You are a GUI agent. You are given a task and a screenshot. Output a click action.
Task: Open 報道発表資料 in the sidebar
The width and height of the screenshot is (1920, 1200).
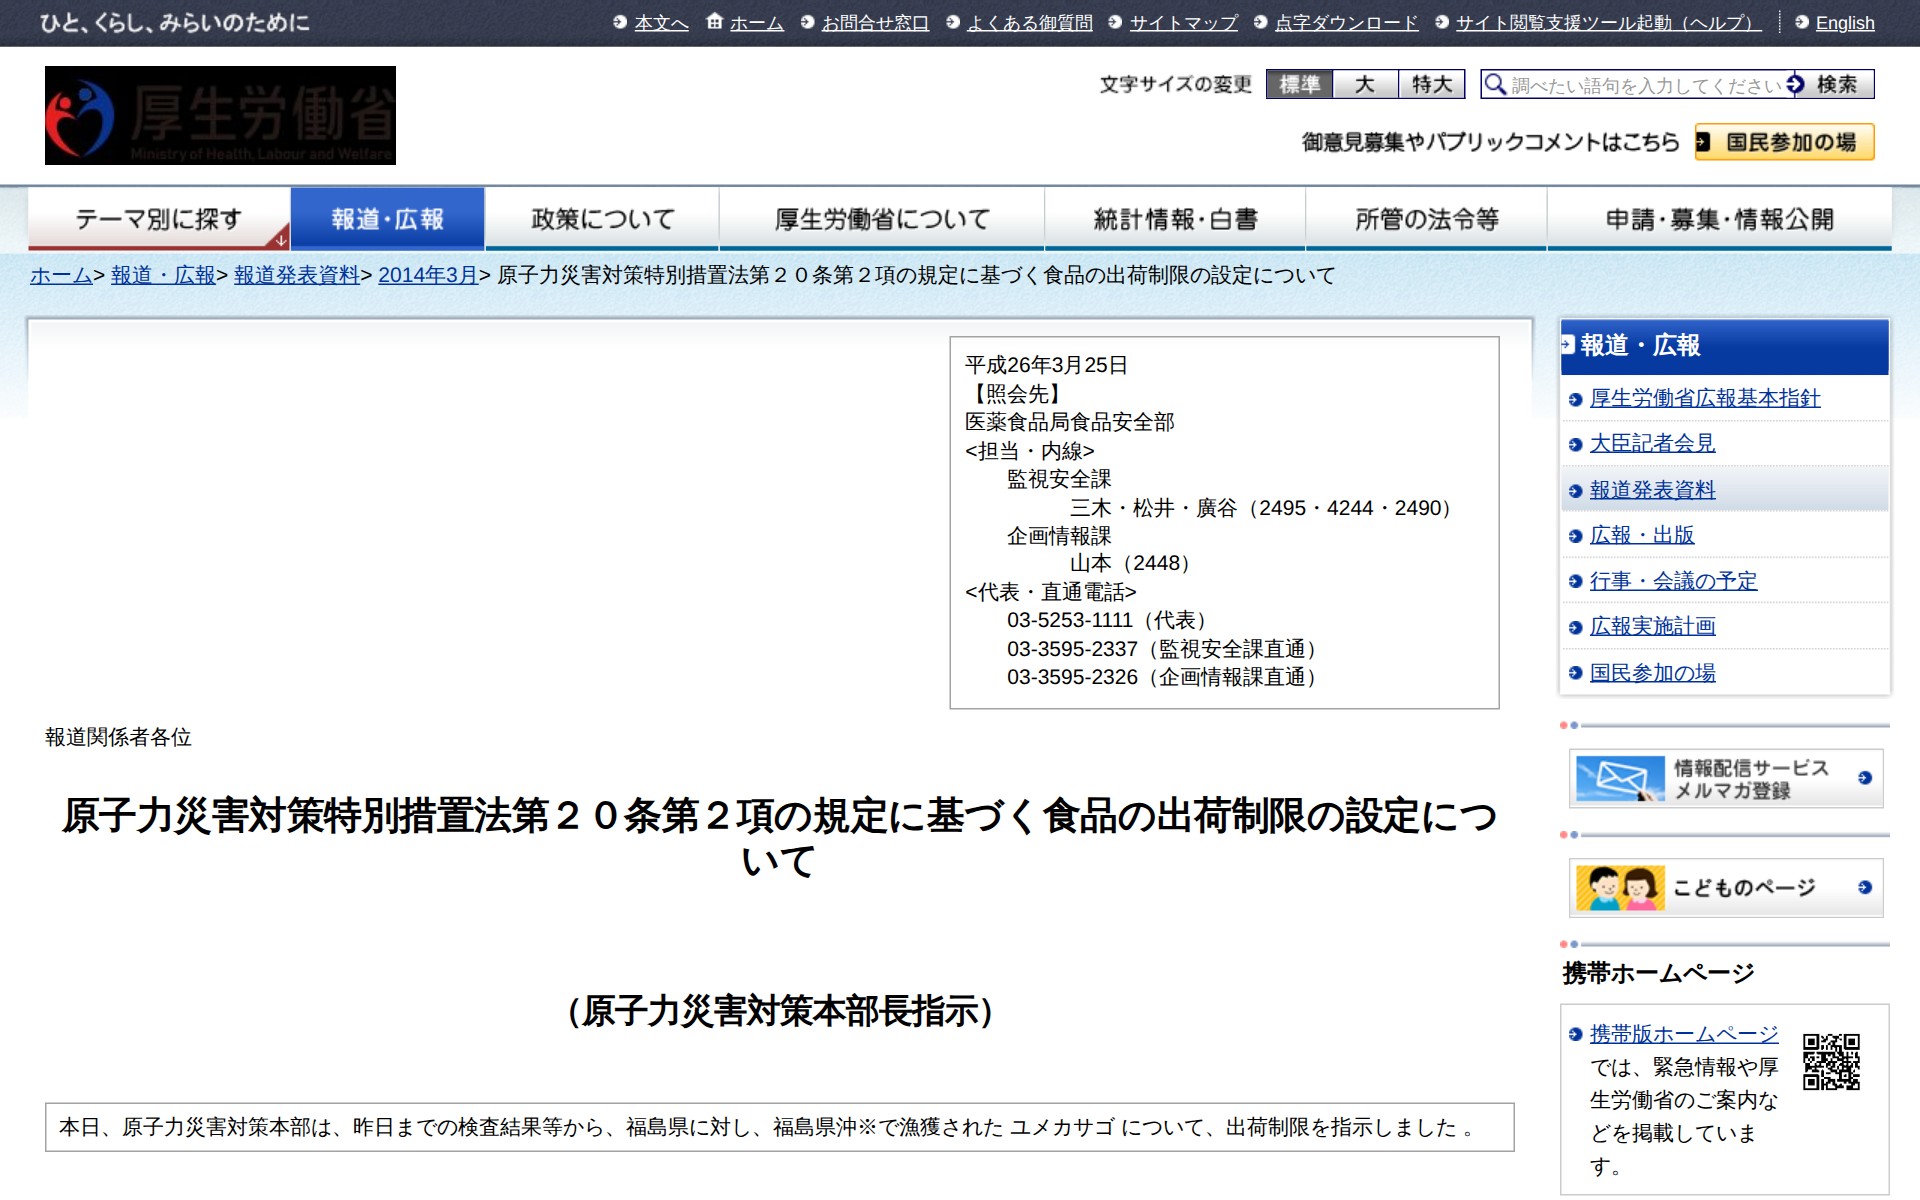(1652, 489)
